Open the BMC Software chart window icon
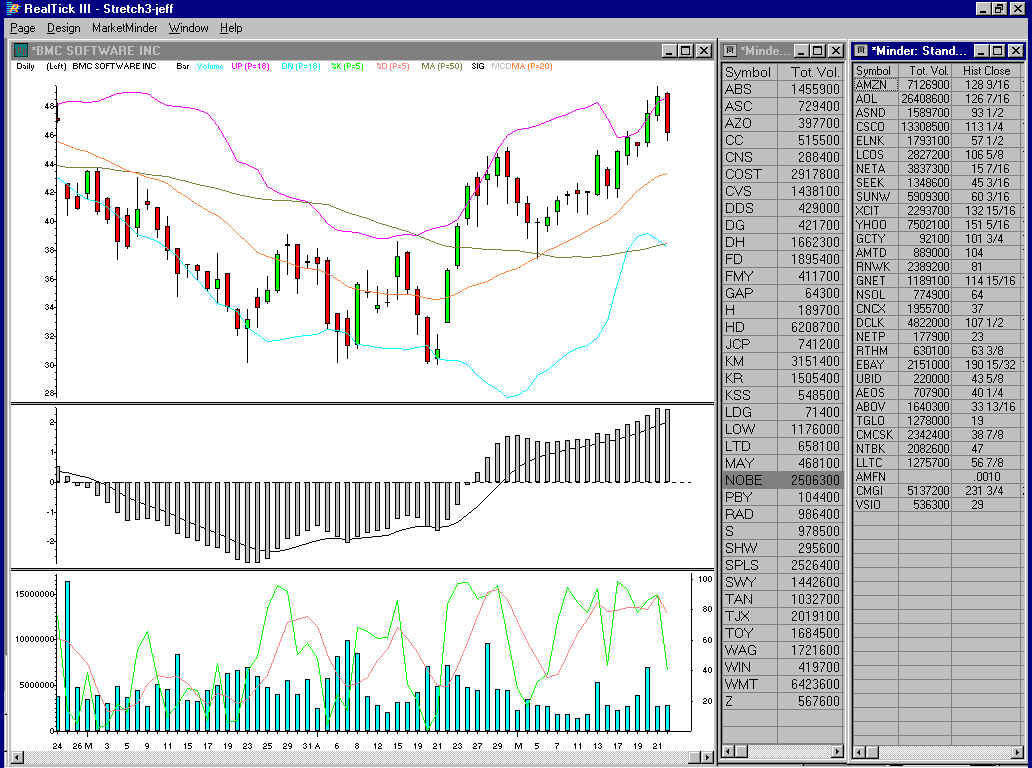1032x768 pixels. (x=22, y=51)
